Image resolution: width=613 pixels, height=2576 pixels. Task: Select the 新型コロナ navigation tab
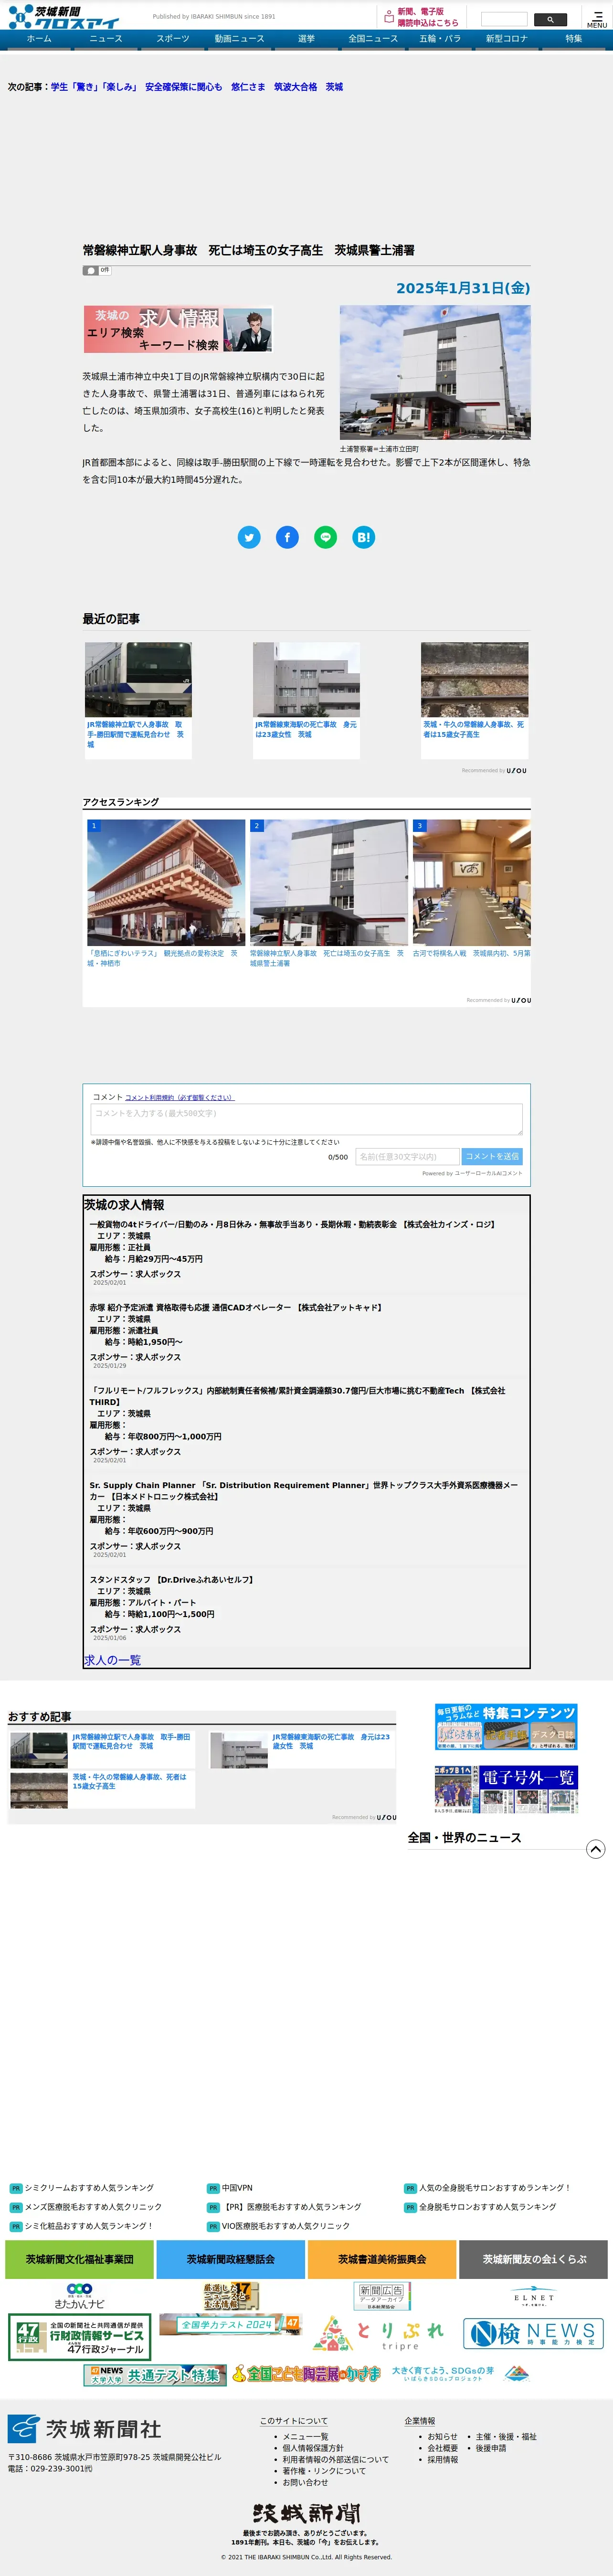506,39
